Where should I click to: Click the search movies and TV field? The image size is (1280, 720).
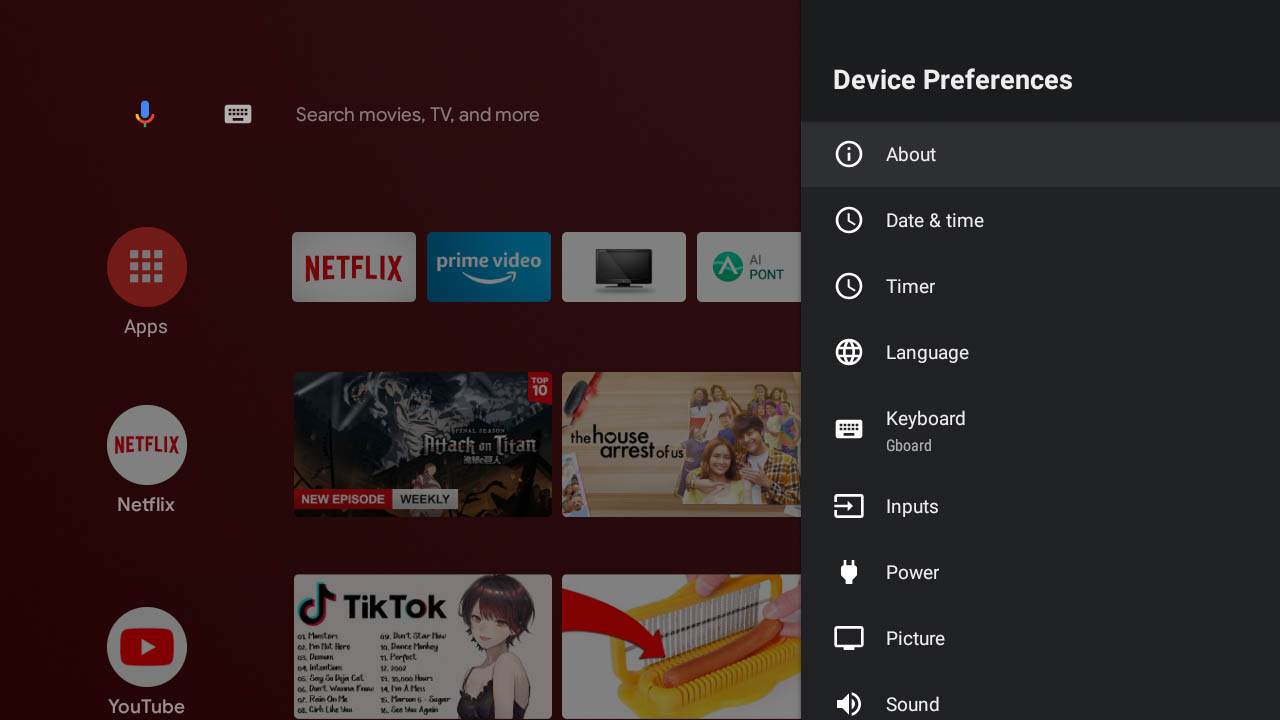tap(417, 115)
